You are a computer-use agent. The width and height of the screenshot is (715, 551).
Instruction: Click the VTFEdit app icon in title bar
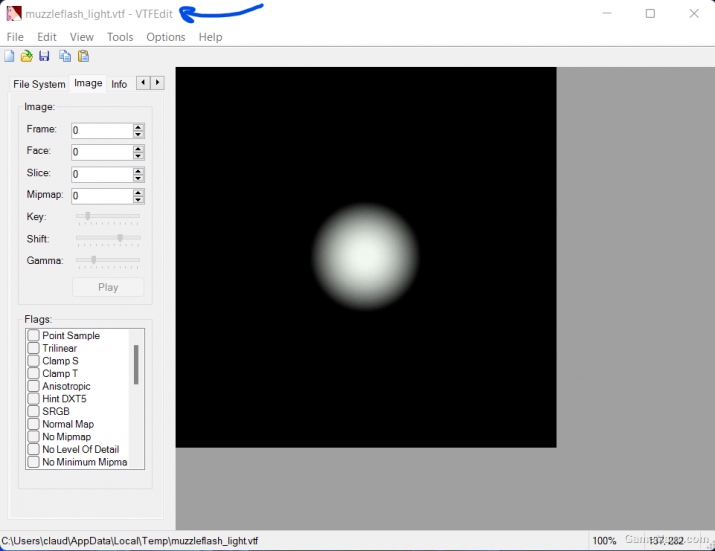(x=14, y=14)
